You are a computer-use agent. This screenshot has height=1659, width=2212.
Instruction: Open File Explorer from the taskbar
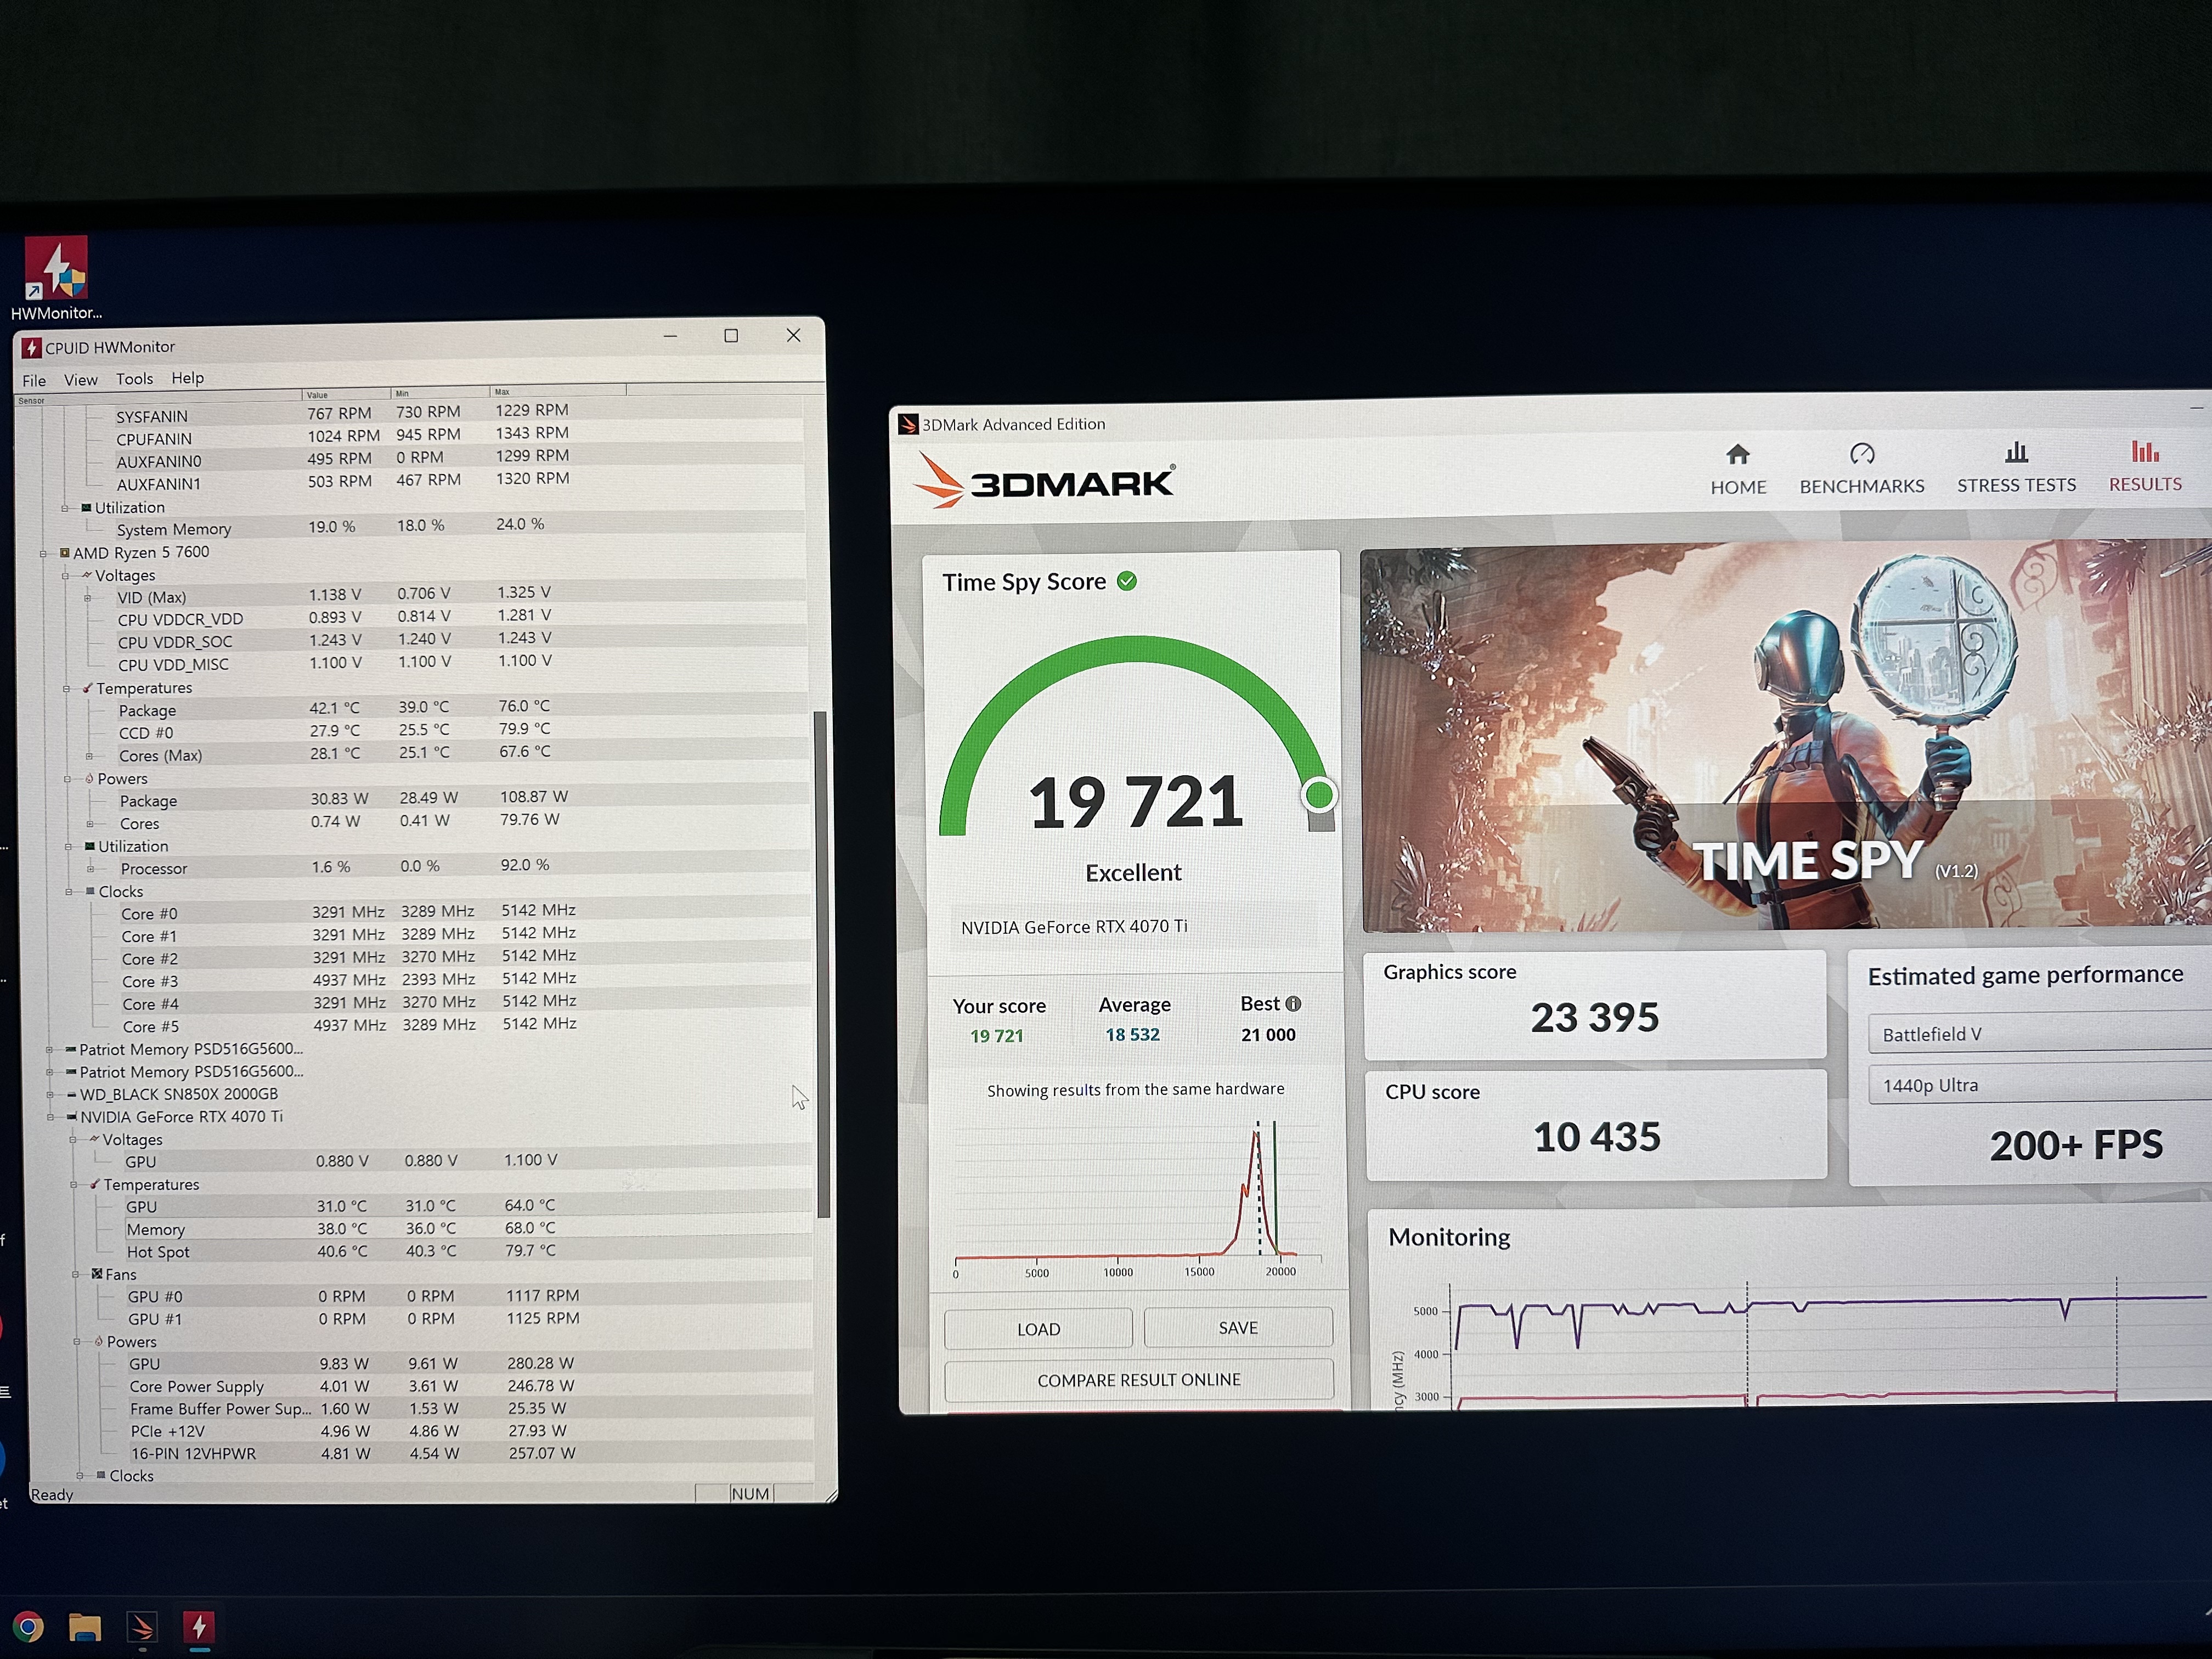coord(85,1627)
